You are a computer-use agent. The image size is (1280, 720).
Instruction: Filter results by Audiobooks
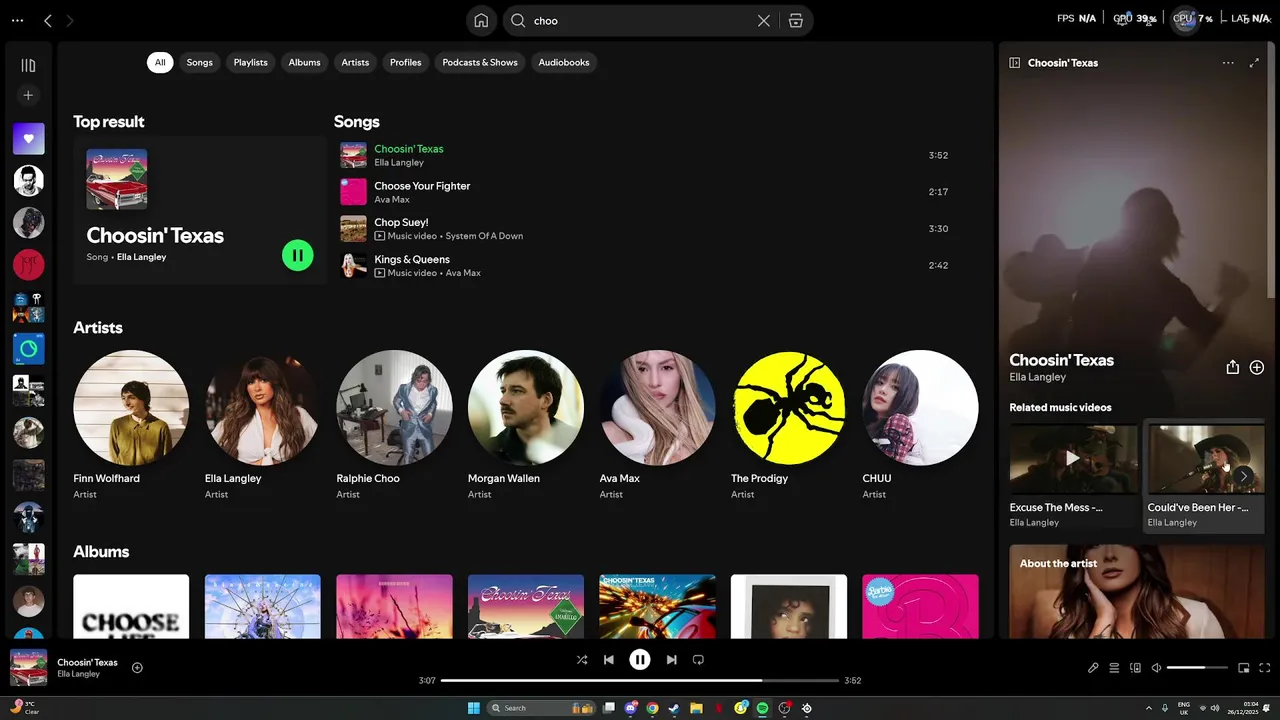(564, 62)
